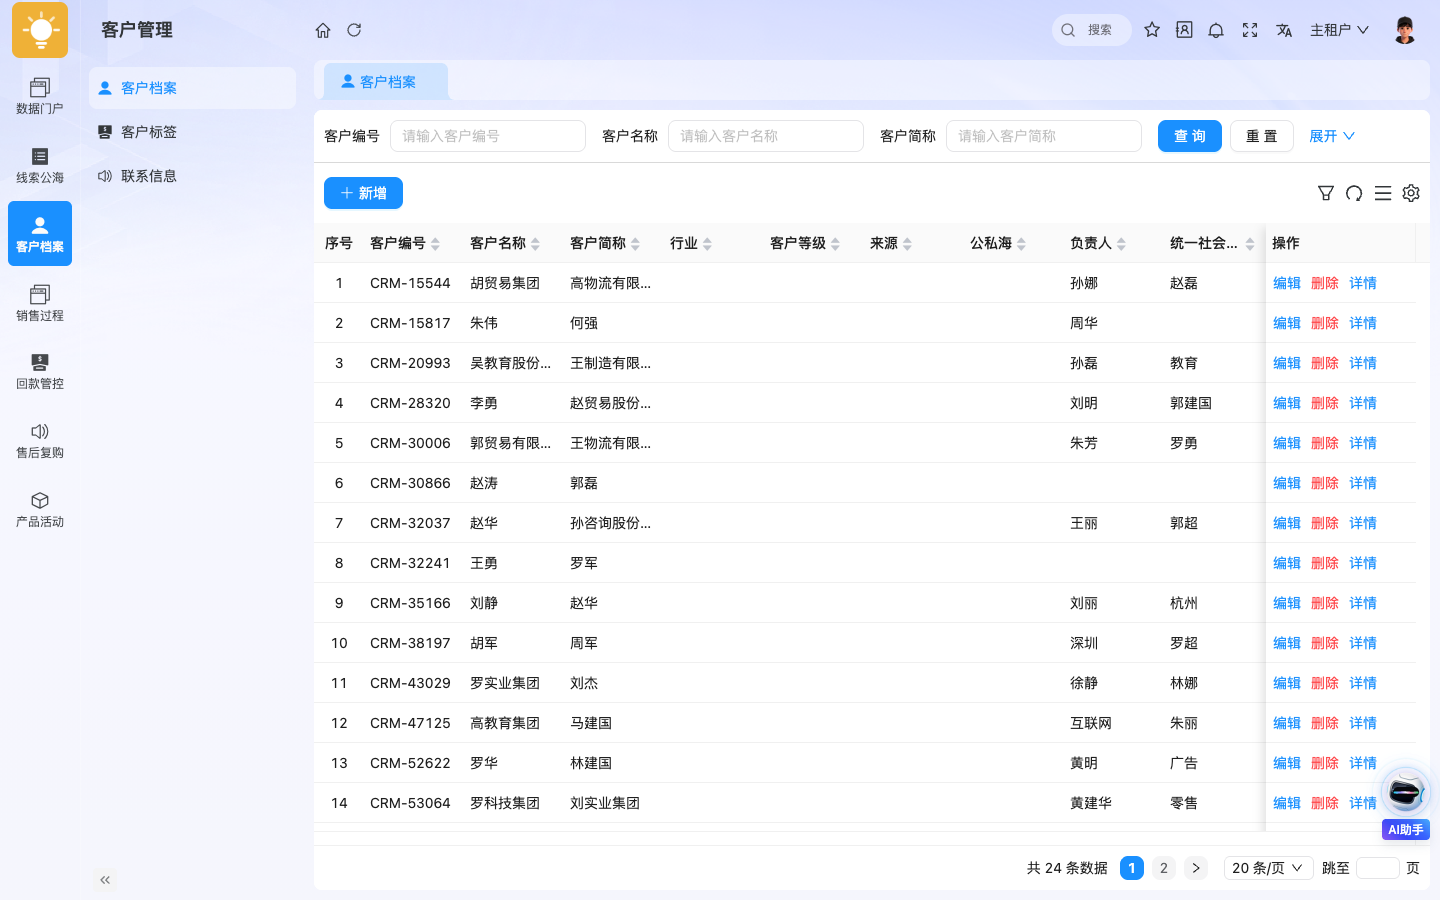Focus the 客户编号 input field
The width and height of the screenshot is (1440, 900).
pyautogui.click(x=488, y=136)
